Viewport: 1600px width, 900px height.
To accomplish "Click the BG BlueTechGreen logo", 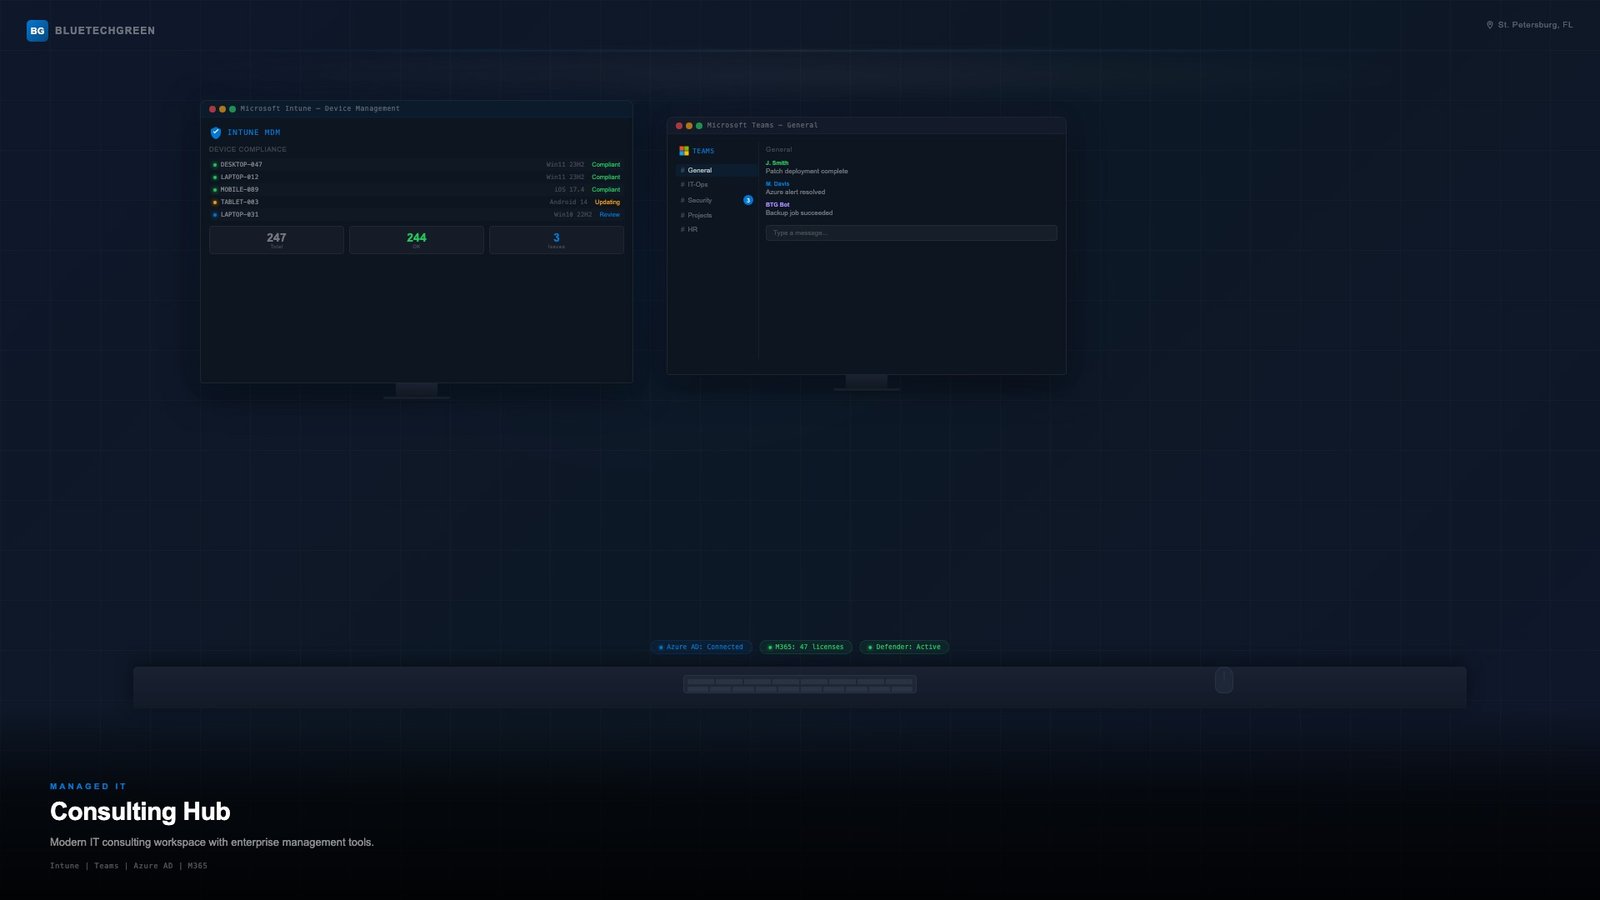I will 37,31.
